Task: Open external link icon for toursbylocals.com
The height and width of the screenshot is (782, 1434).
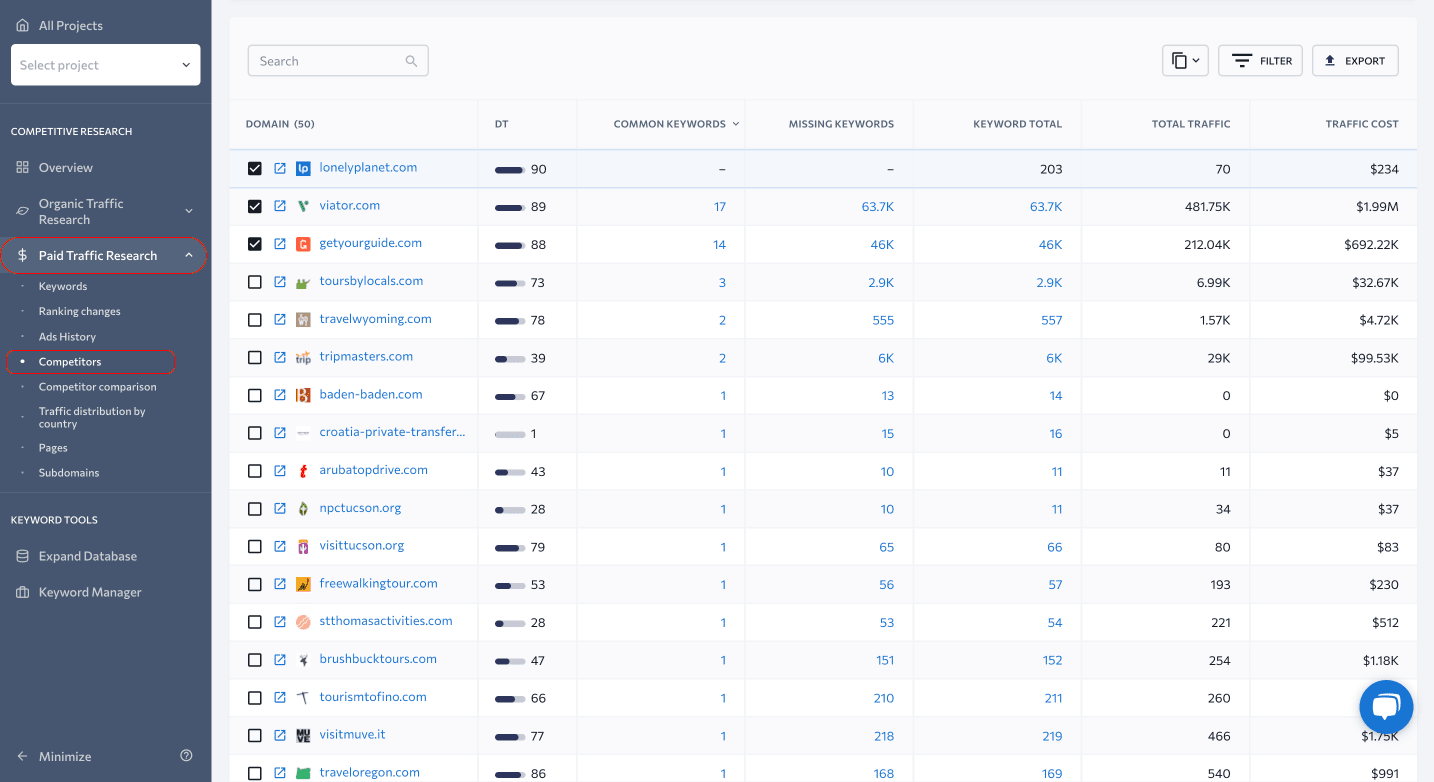Action: [x=280, y=282]
